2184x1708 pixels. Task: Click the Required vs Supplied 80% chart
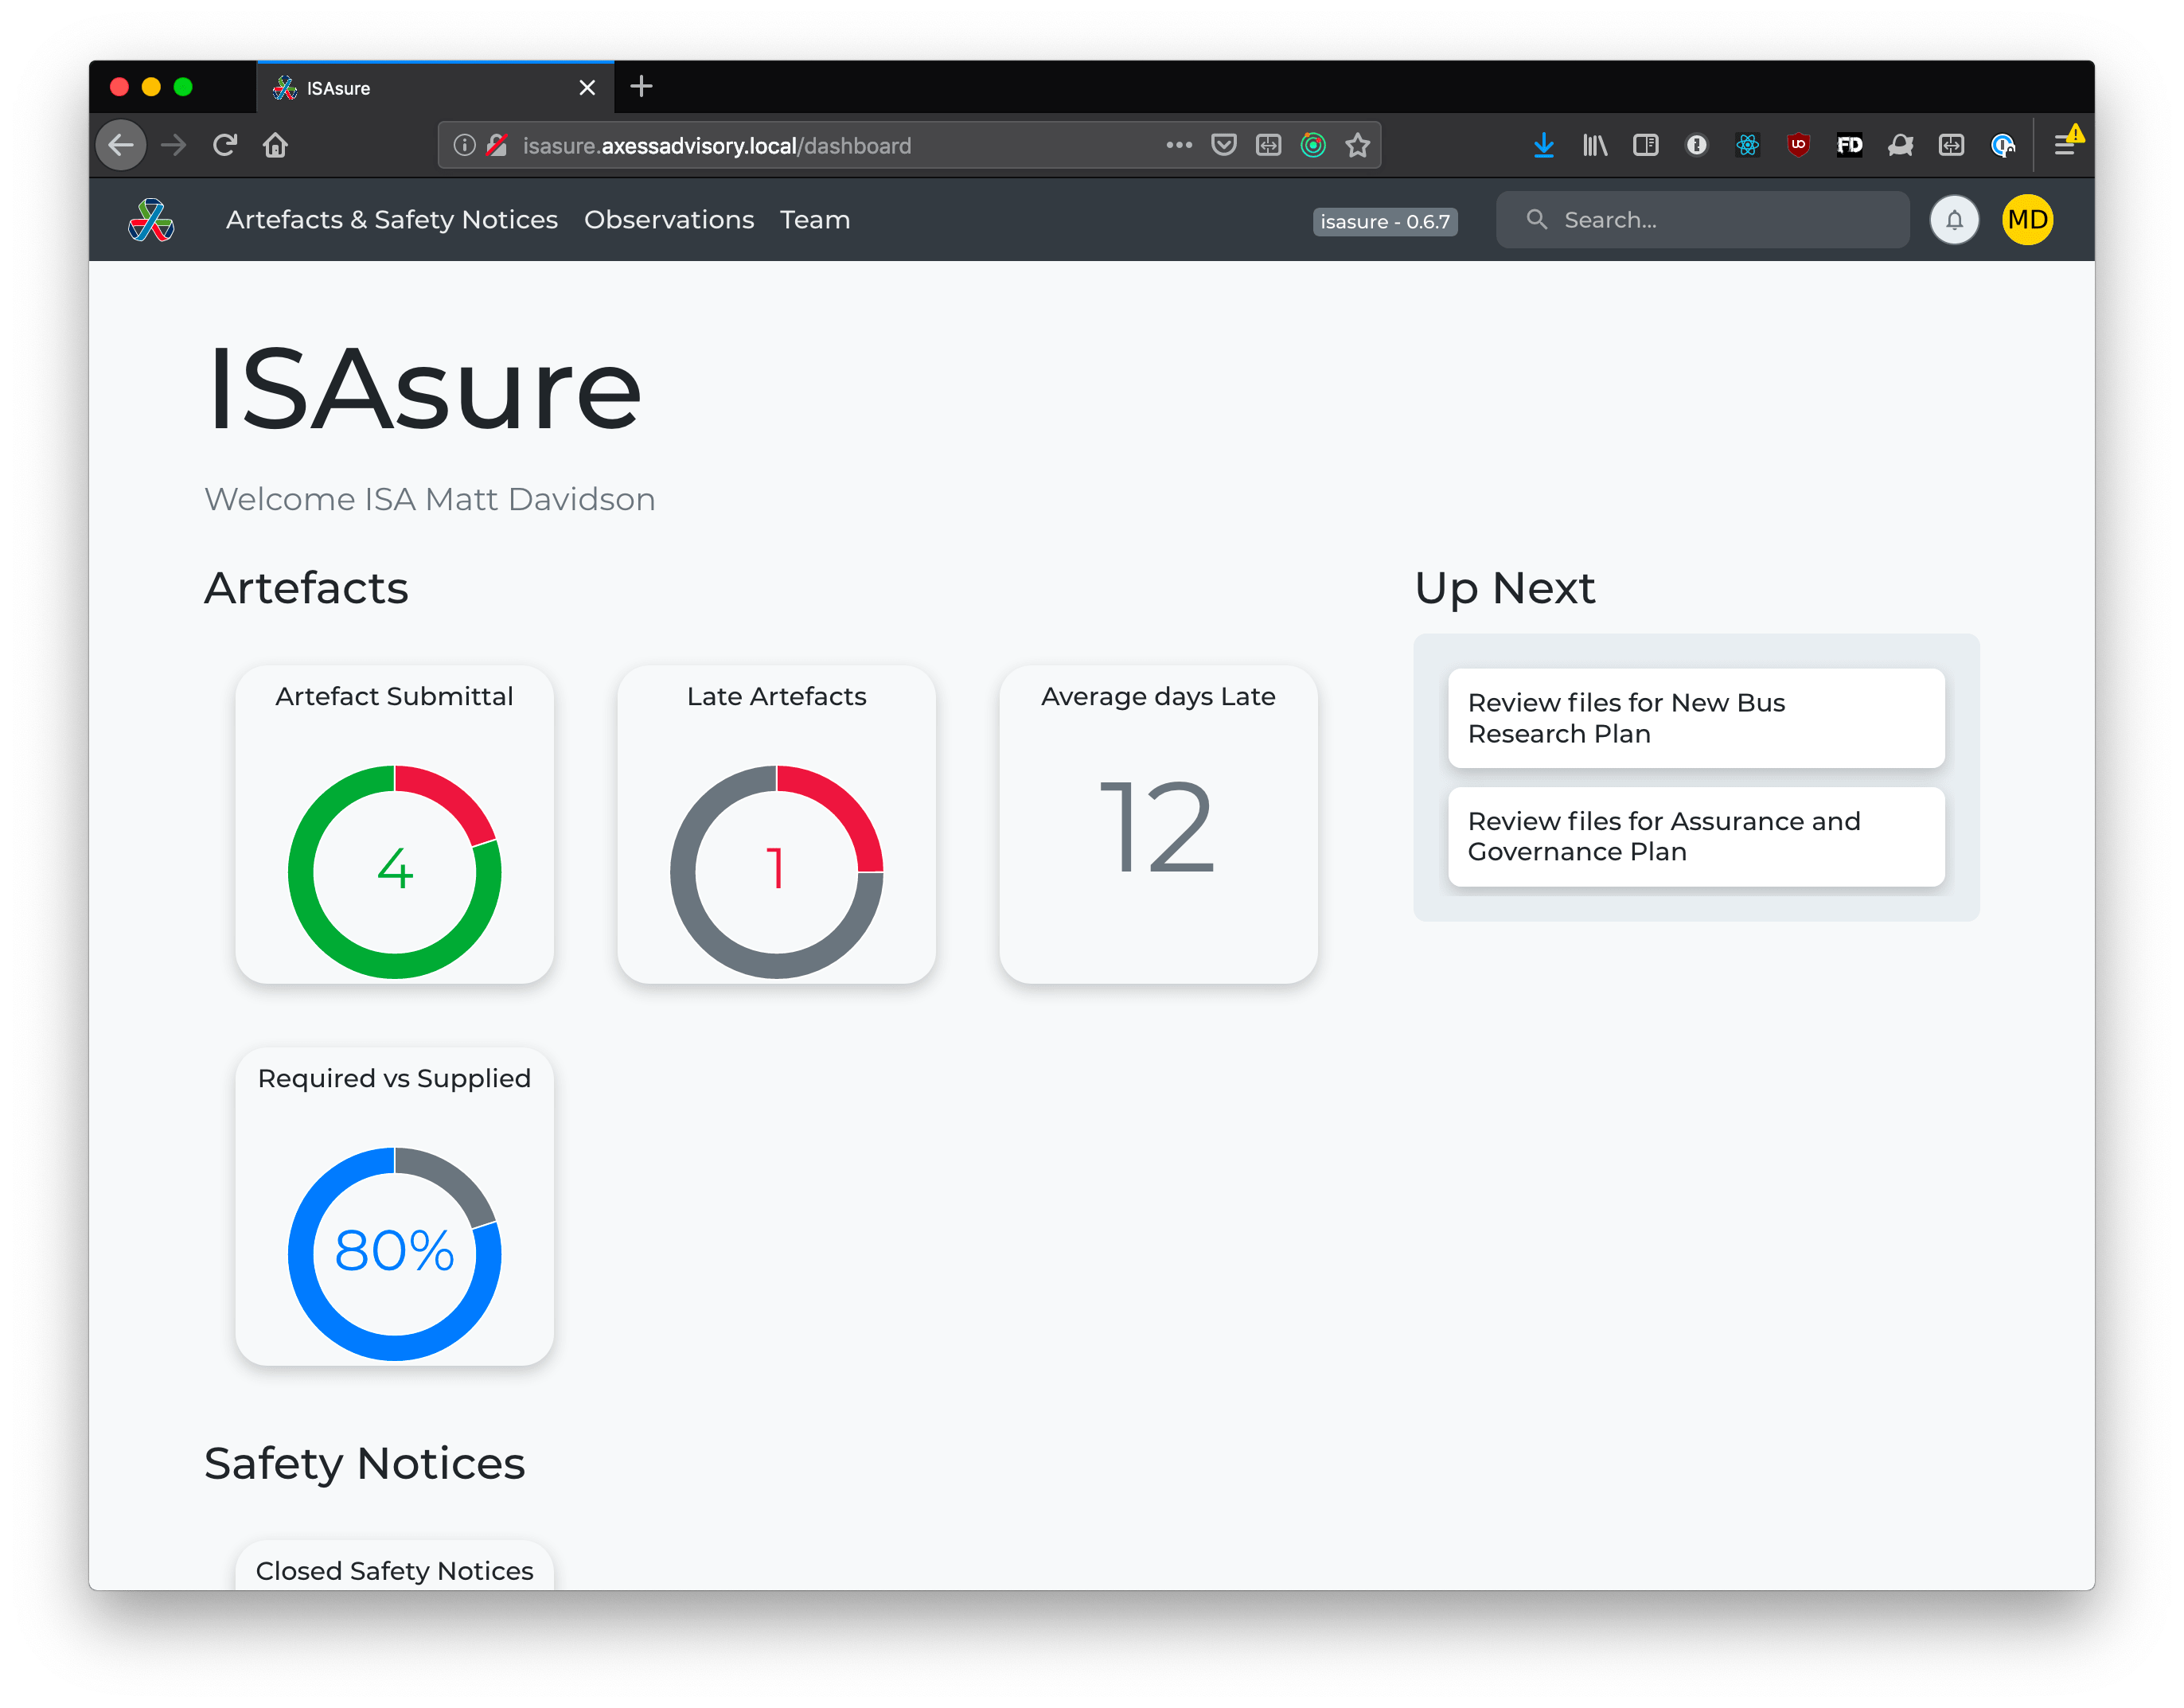coord(394,1253)
